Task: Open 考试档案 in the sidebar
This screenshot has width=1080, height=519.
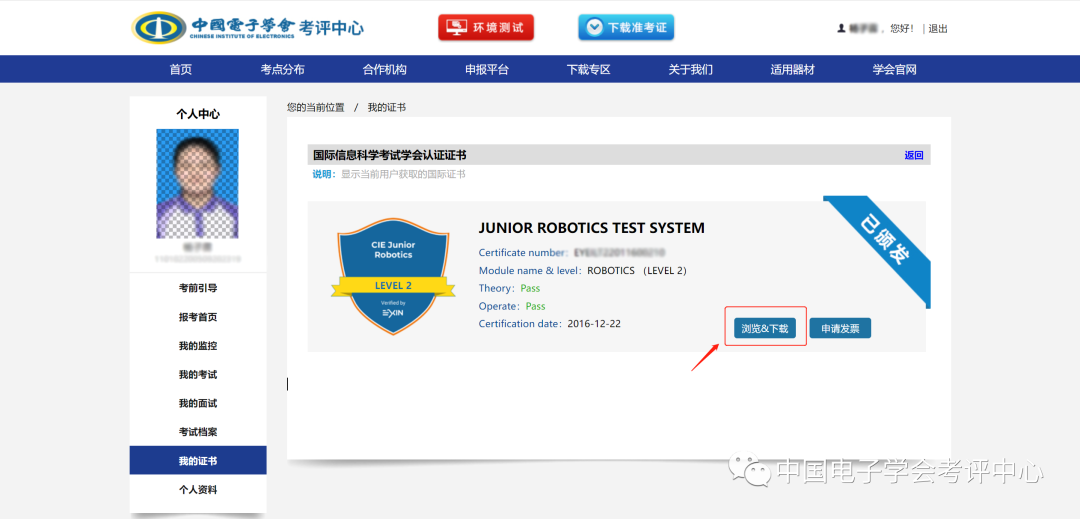Action: (x=198, y=432)
